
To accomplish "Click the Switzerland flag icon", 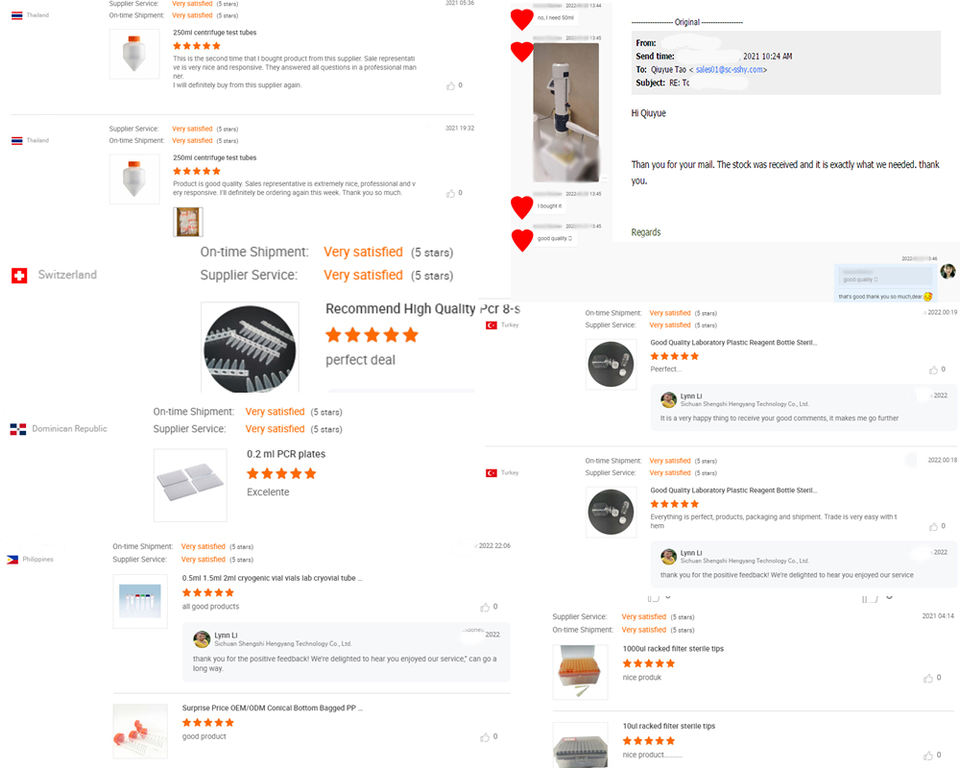I will 19,276.
